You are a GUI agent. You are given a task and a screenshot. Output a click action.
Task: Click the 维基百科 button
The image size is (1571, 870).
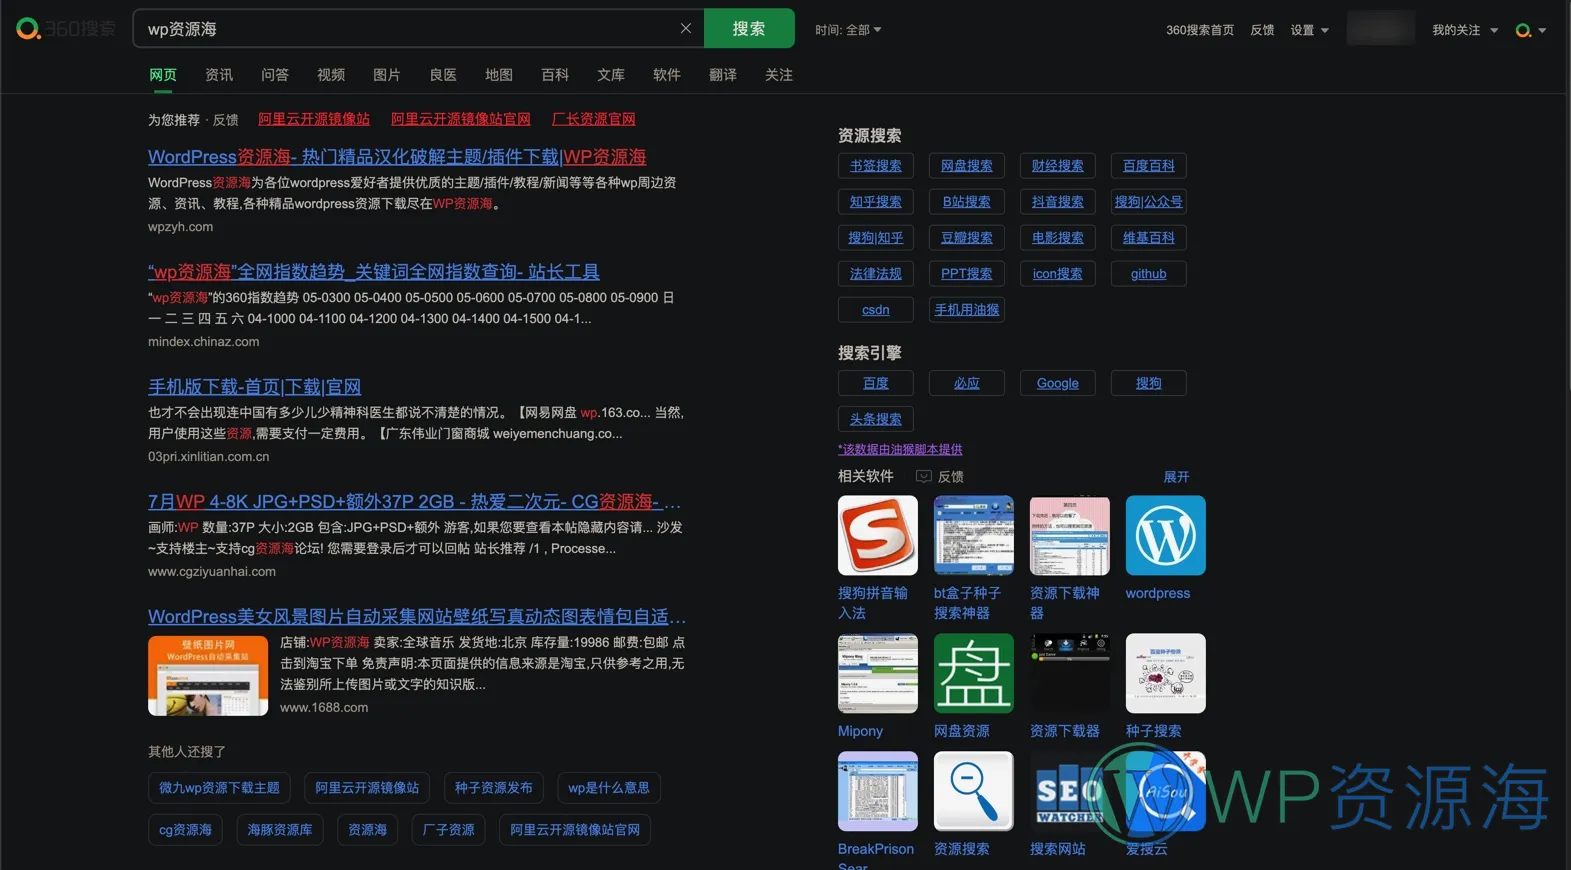coord(1149,238)
